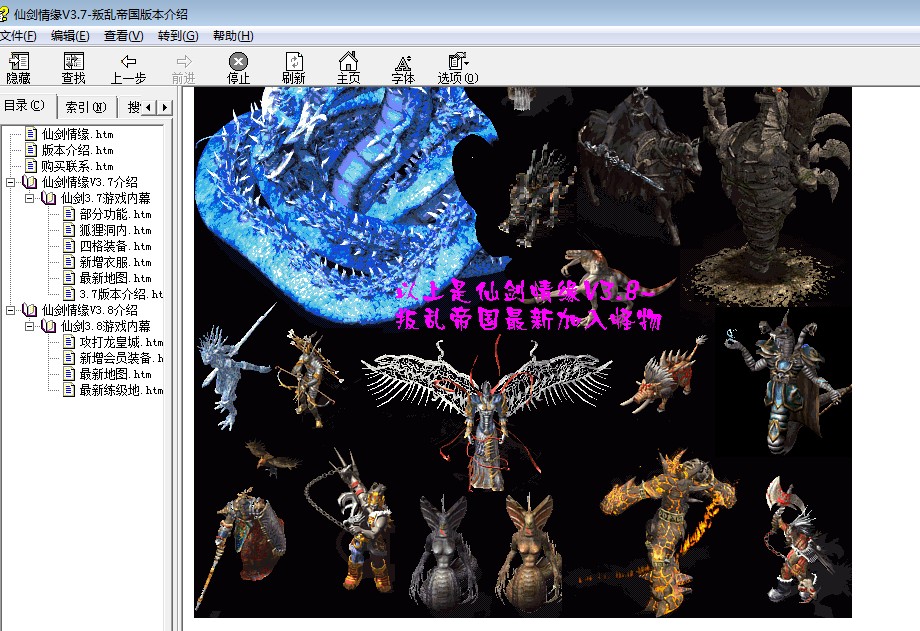920x631 pixels.
Task: Switch to the partially hidden 搜 tab
Action: point(133,107)
